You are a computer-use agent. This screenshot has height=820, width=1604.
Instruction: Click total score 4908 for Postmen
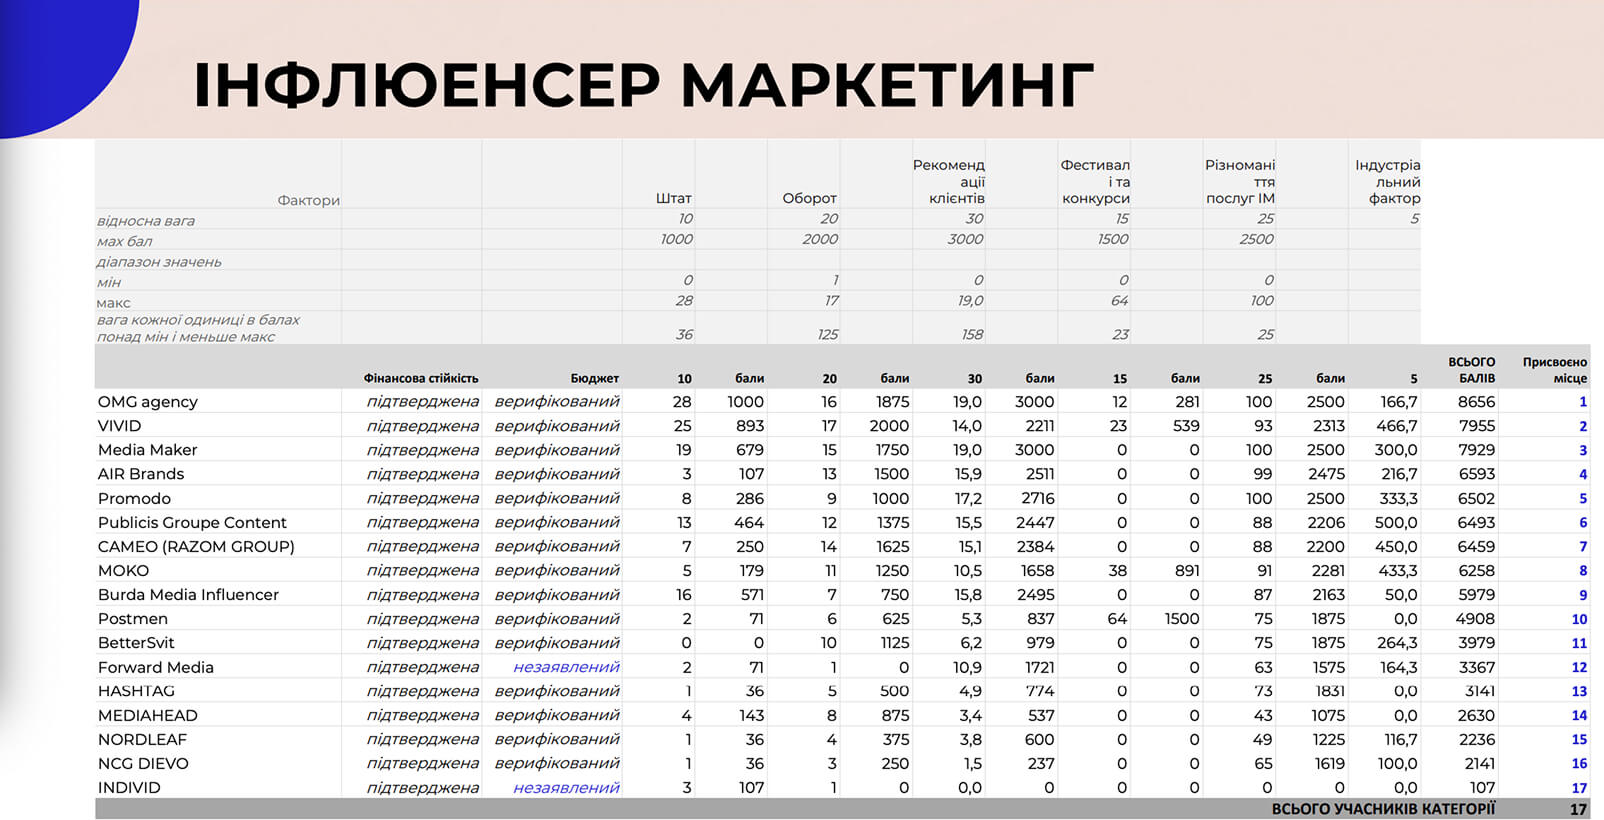point(1476,619)
